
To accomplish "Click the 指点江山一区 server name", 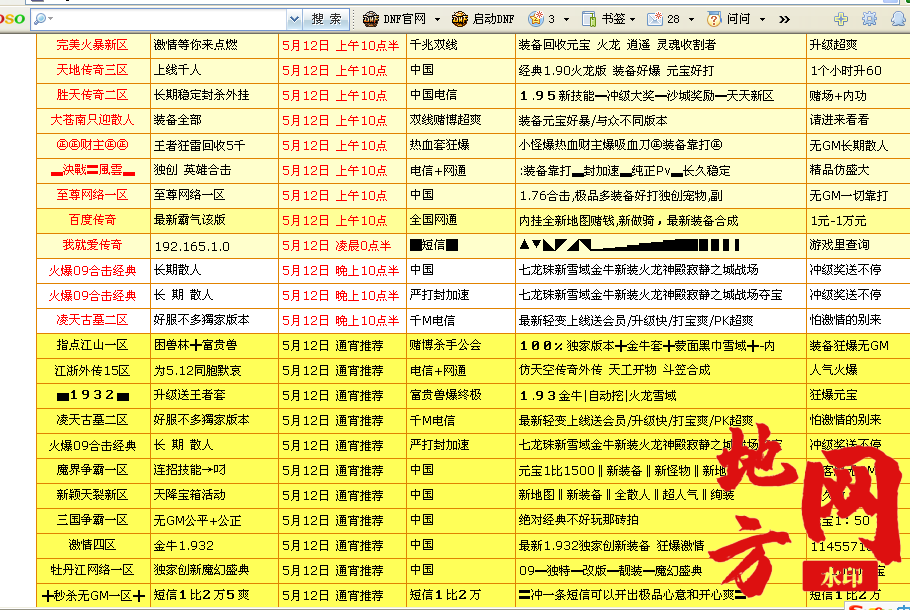I will coord(92,345).
